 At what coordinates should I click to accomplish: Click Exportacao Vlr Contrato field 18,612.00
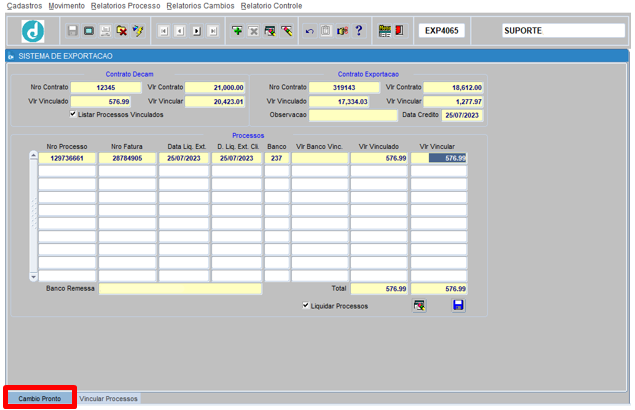453,88
